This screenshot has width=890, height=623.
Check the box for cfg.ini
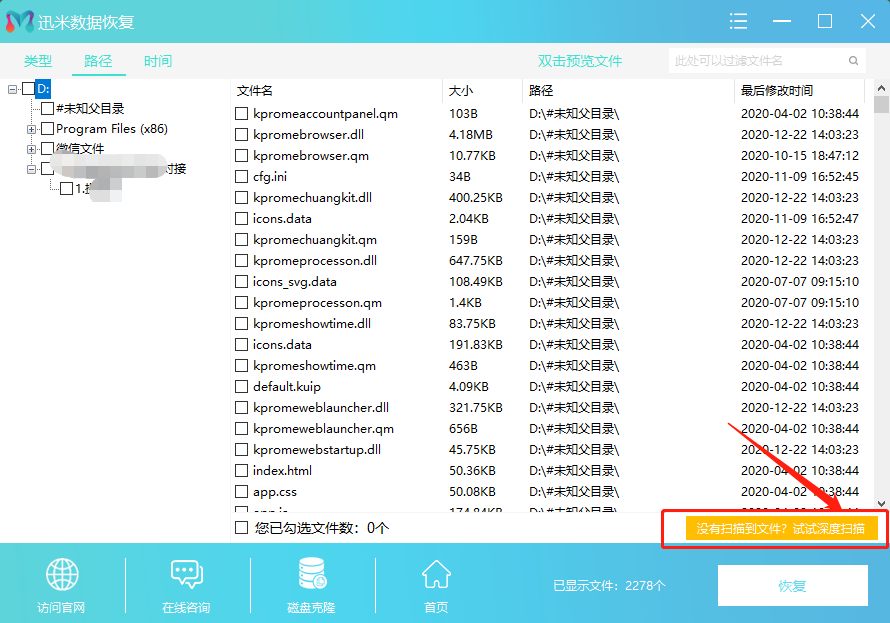pyautogui.click(x=241, y=177)
